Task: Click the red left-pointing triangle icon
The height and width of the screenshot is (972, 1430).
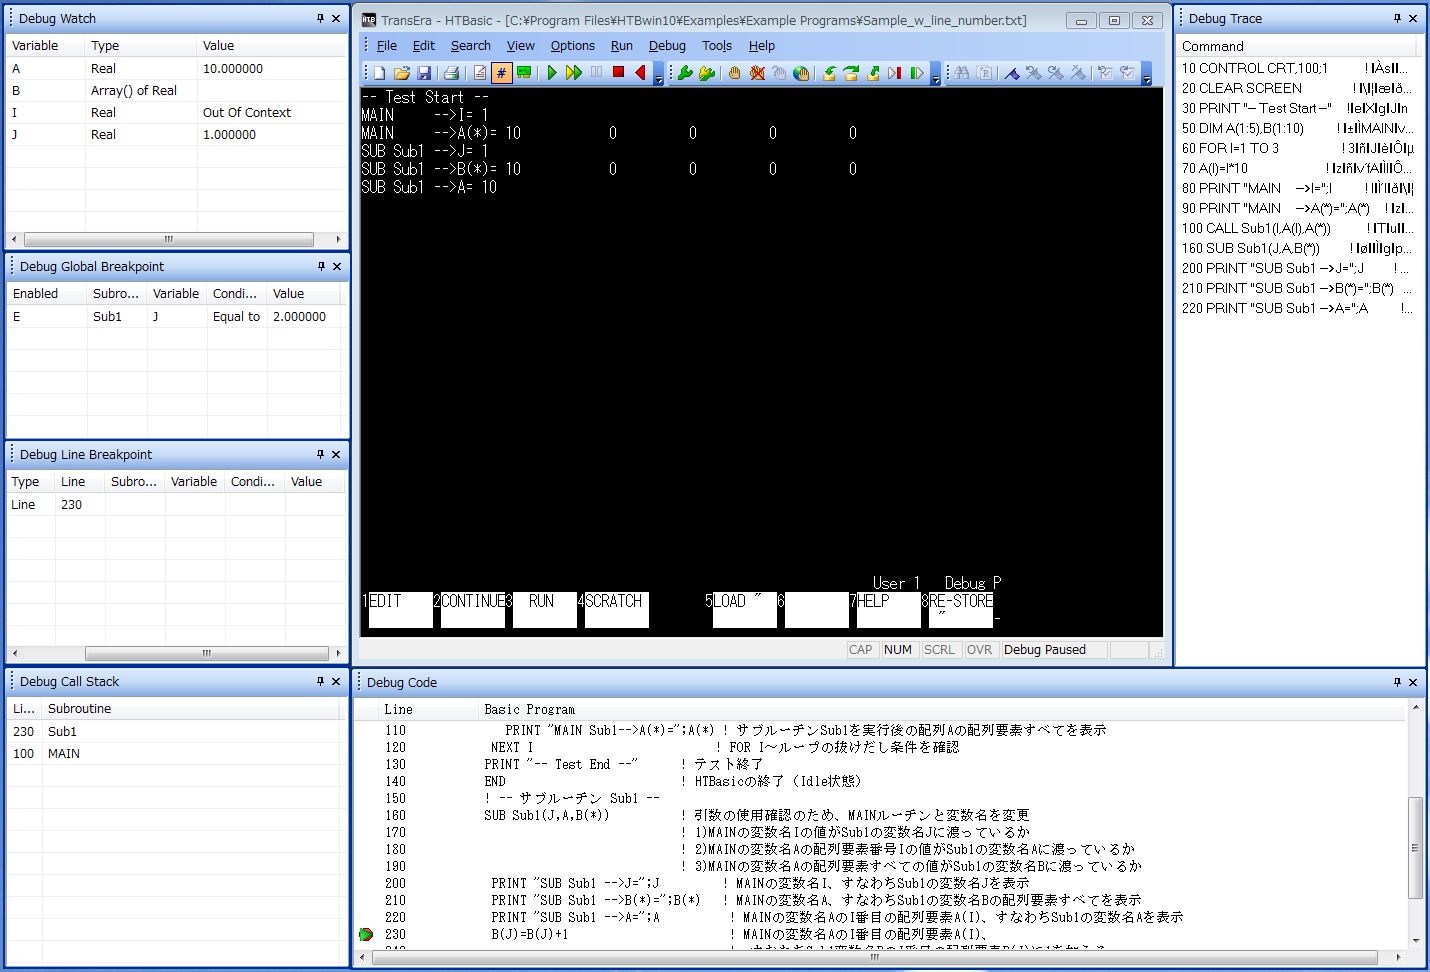Action: click(641, 72)
